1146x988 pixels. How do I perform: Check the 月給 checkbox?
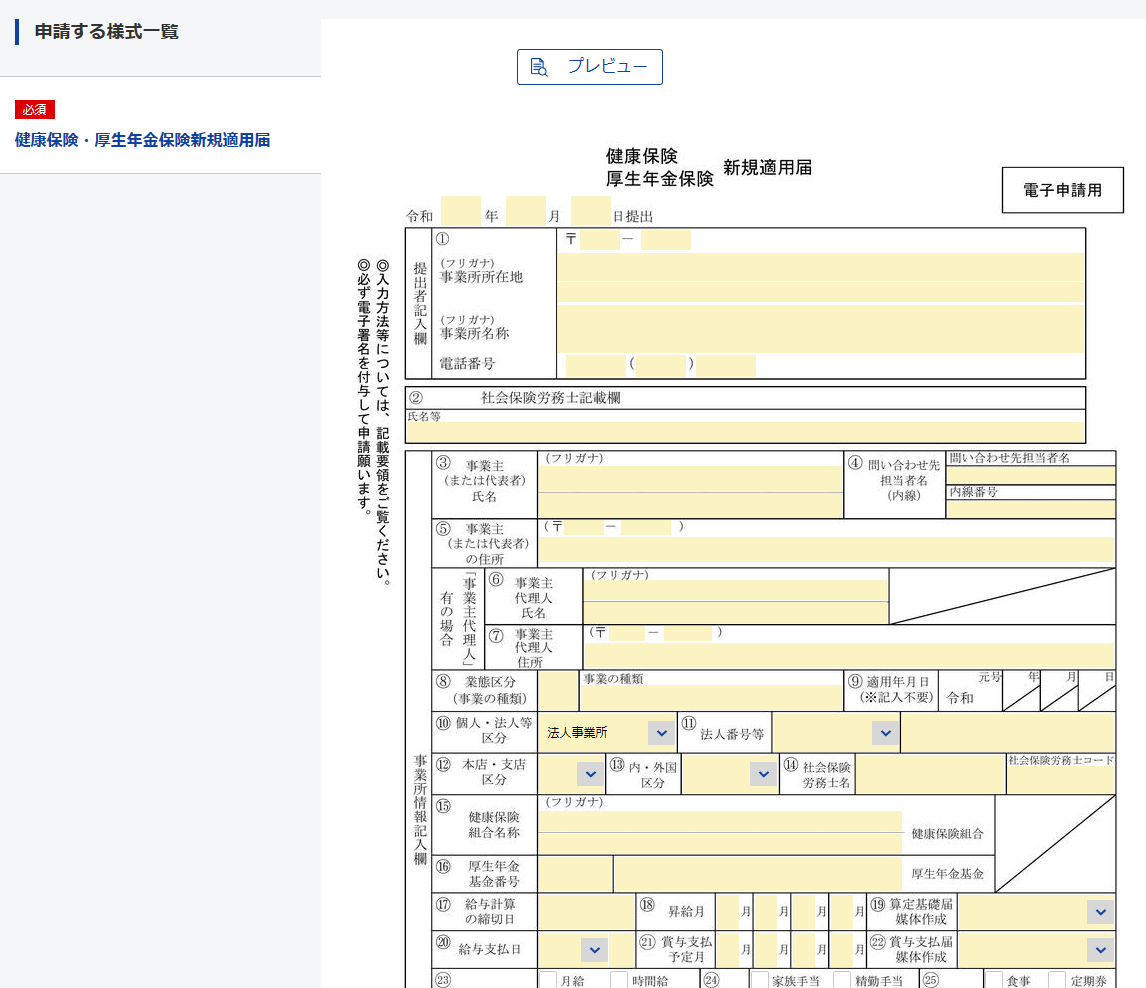coord(548,980)
